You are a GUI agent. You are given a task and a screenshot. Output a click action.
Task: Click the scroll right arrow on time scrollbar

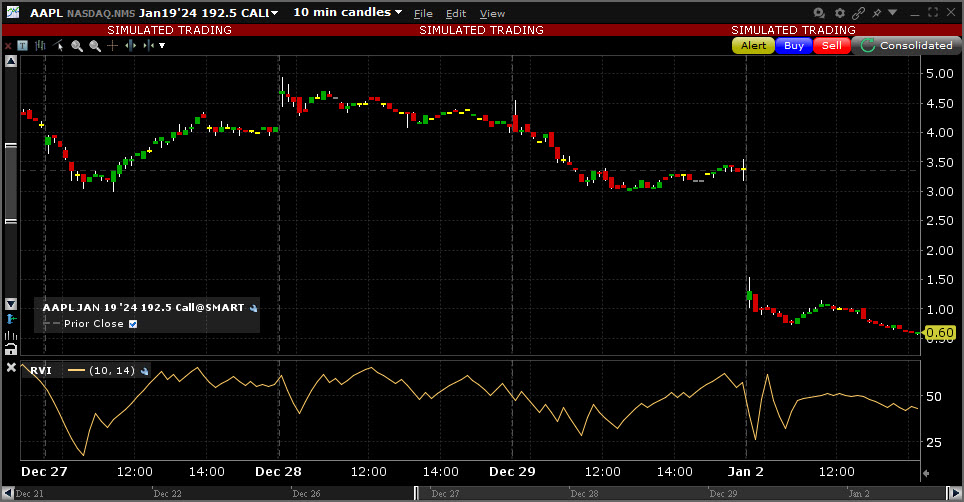(956, 493)
